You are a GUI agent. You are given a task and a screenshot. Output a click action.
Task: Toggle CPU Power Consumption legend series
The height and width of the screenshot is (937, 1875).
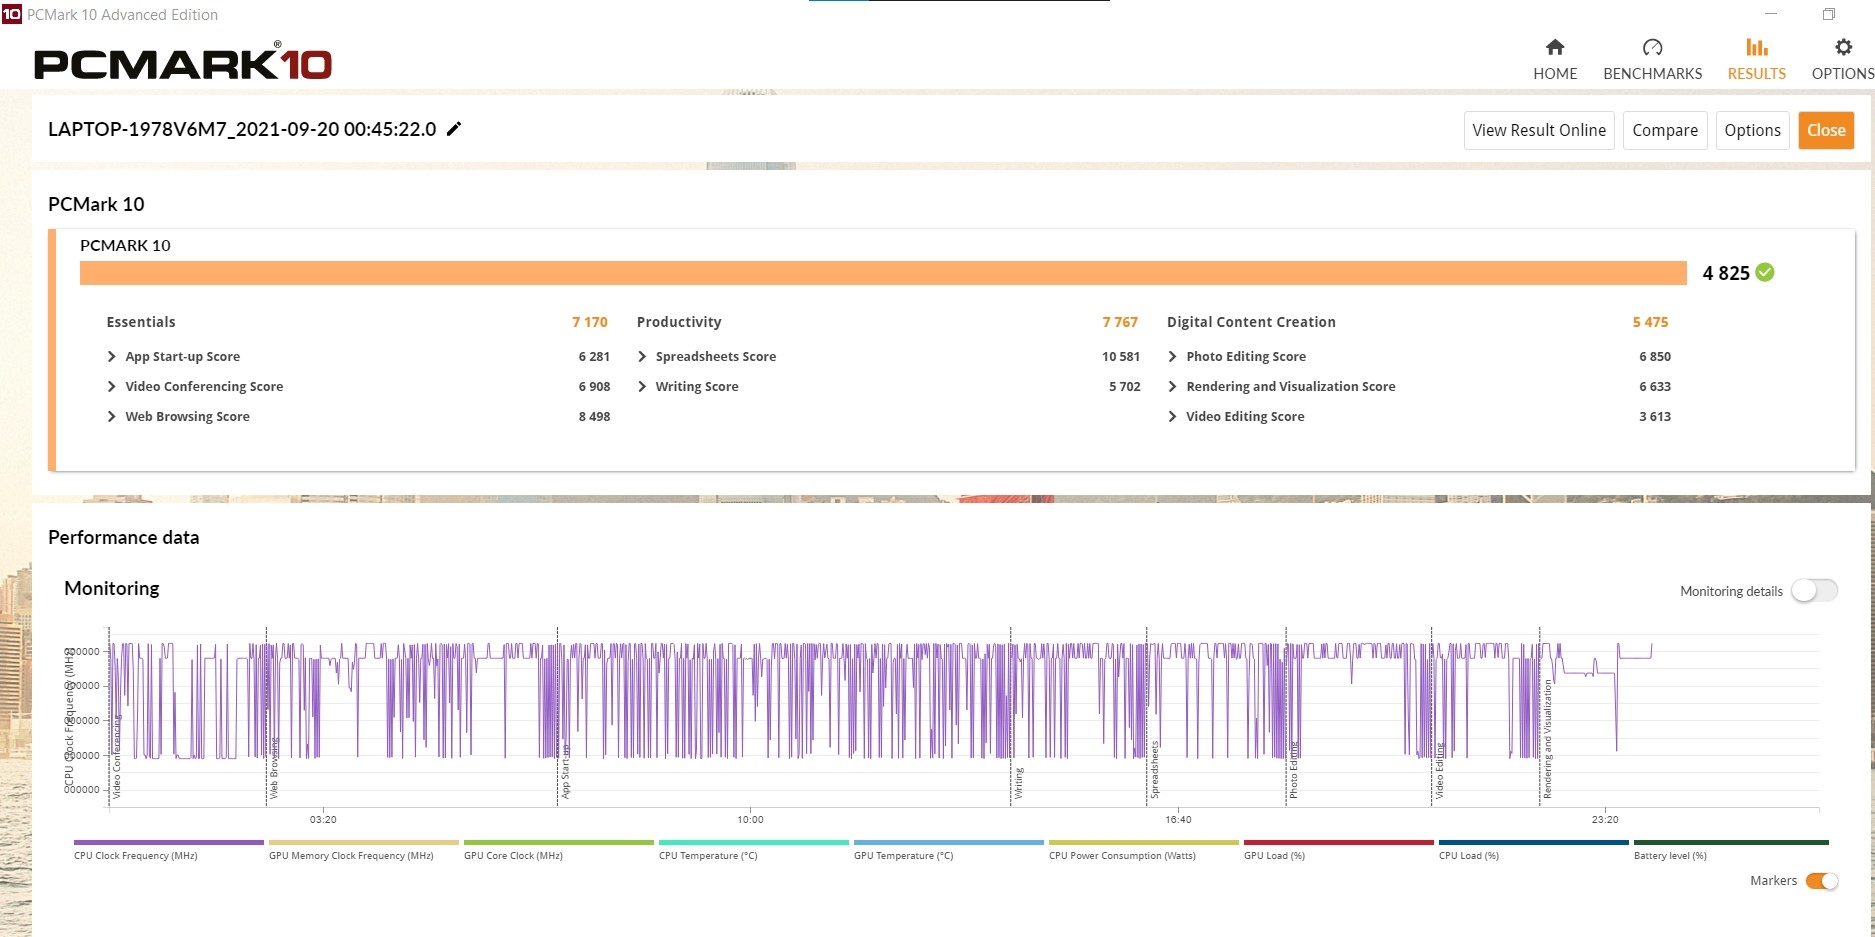tap(1143, 850)
